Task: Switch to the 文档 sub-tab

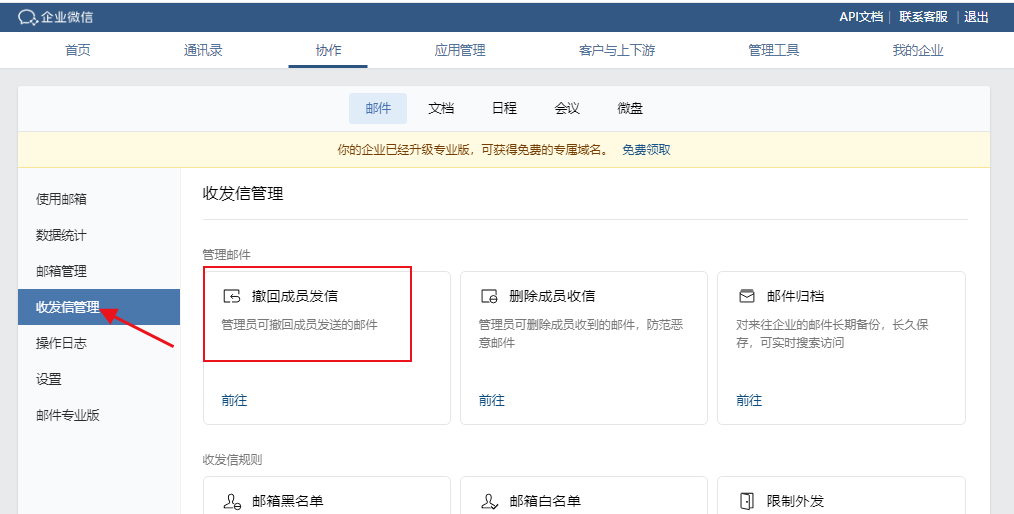Action: [441, 109]
